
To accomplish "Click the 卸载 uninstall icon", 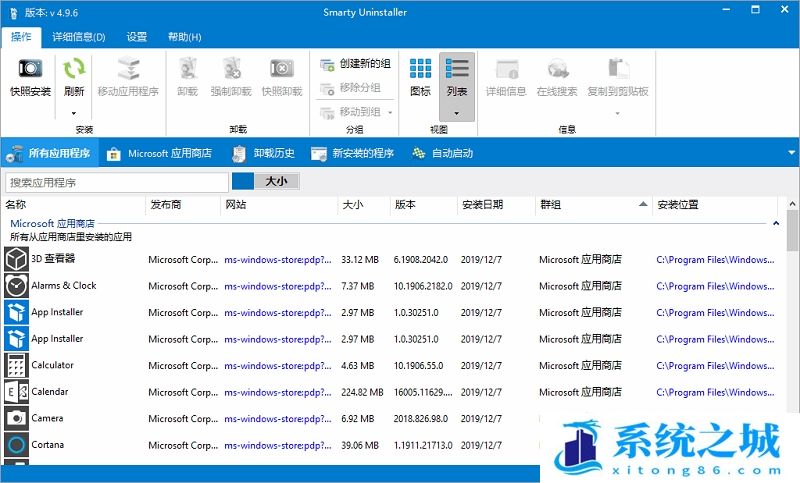I will [187, 68].
